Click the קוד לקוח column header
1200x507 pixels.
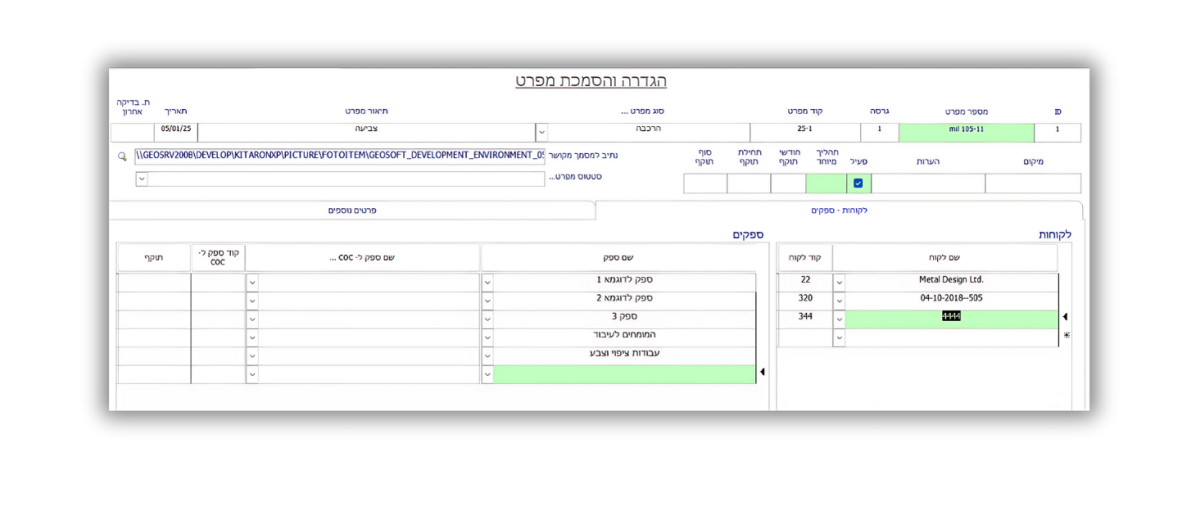click(805, 258)
